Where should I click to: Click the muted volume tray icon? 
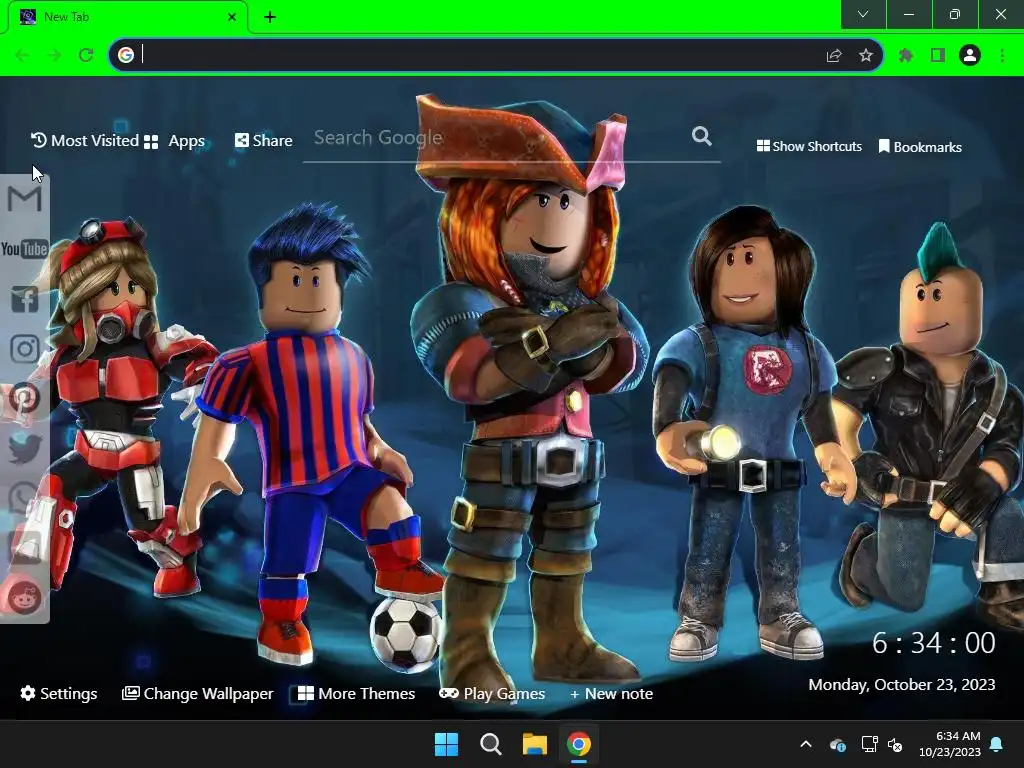point(895,744)
